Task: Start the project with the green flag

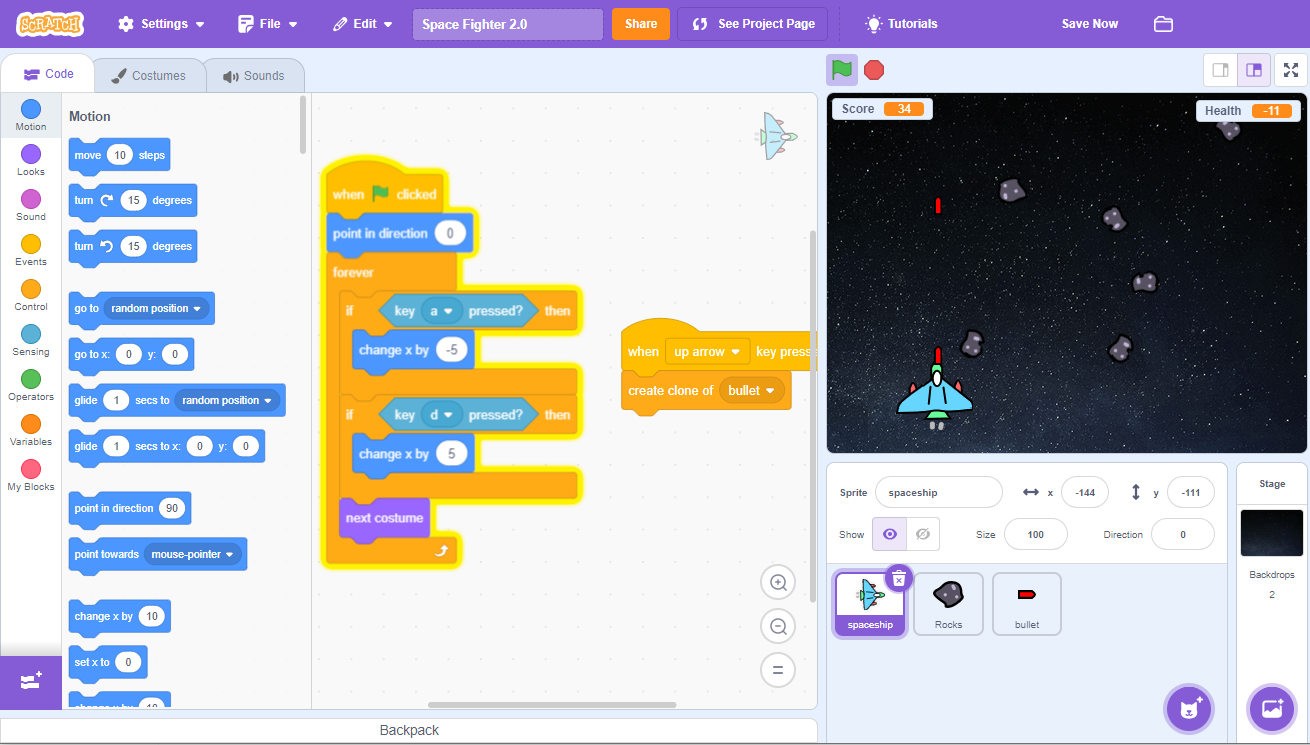Action: (x=842, y=70)
